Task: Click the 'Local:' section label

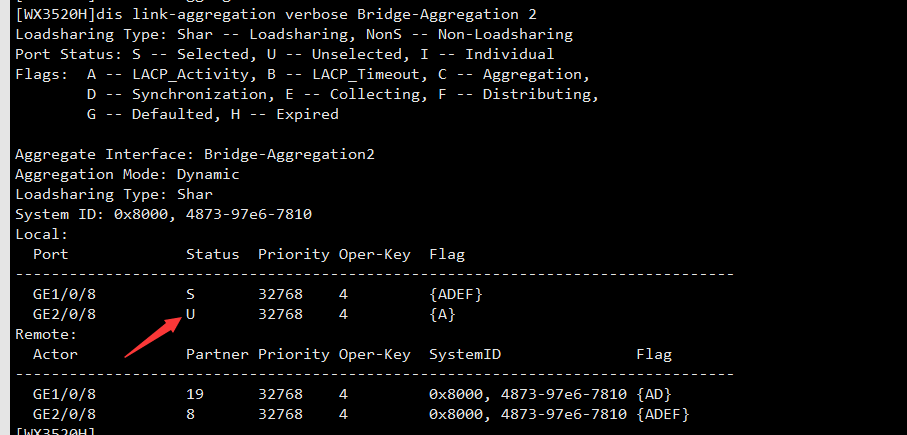Action: 42,234
